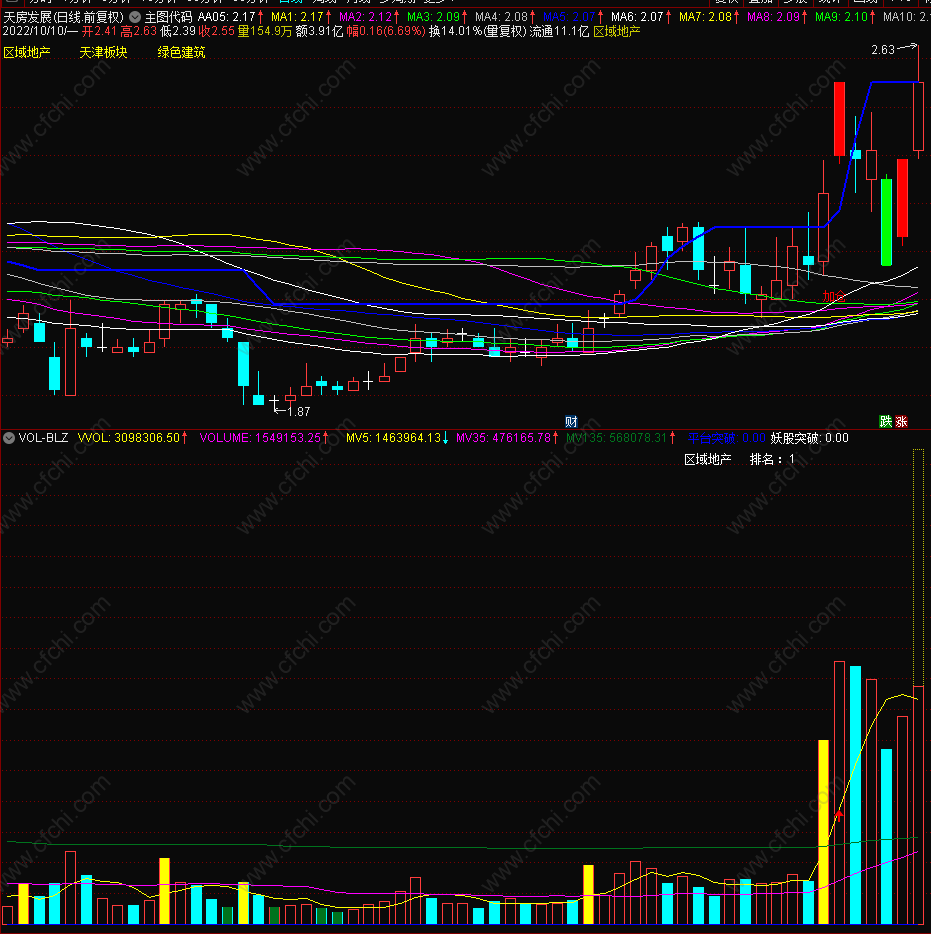Click the 换14.01%(量复权) turnover rate
931x934 pixels.
[478, 32]
